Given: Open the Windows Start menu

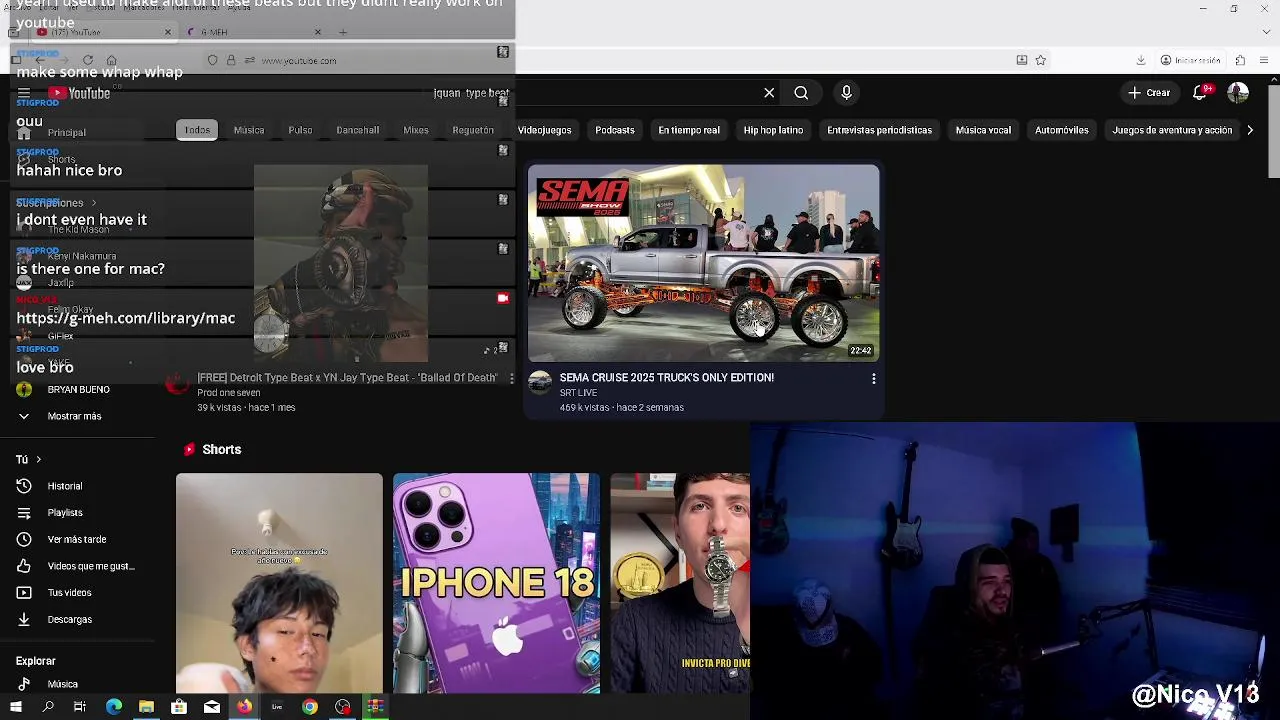Looking at the screenshot, I should pyautogui.click(x=15, y=707).
